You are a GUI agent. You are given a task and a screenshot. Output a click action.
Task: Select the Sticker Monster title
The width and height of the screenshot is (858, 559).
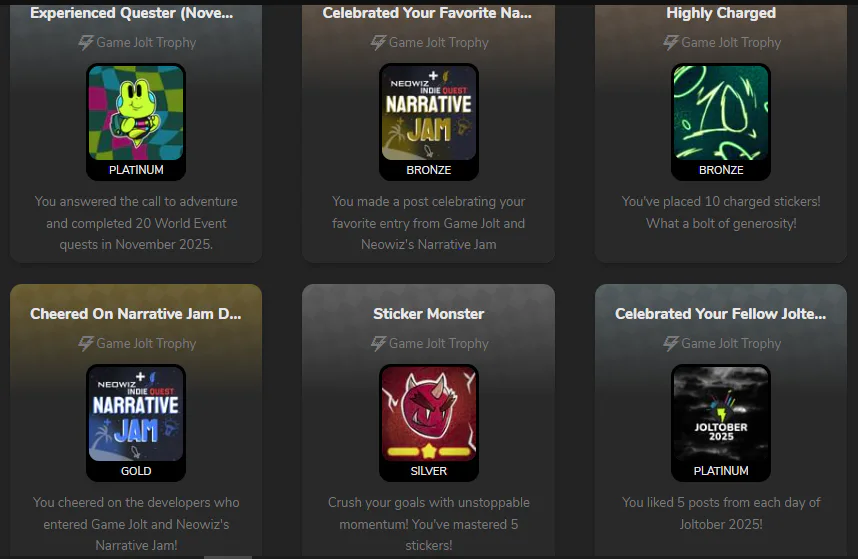tap(428, 314)
